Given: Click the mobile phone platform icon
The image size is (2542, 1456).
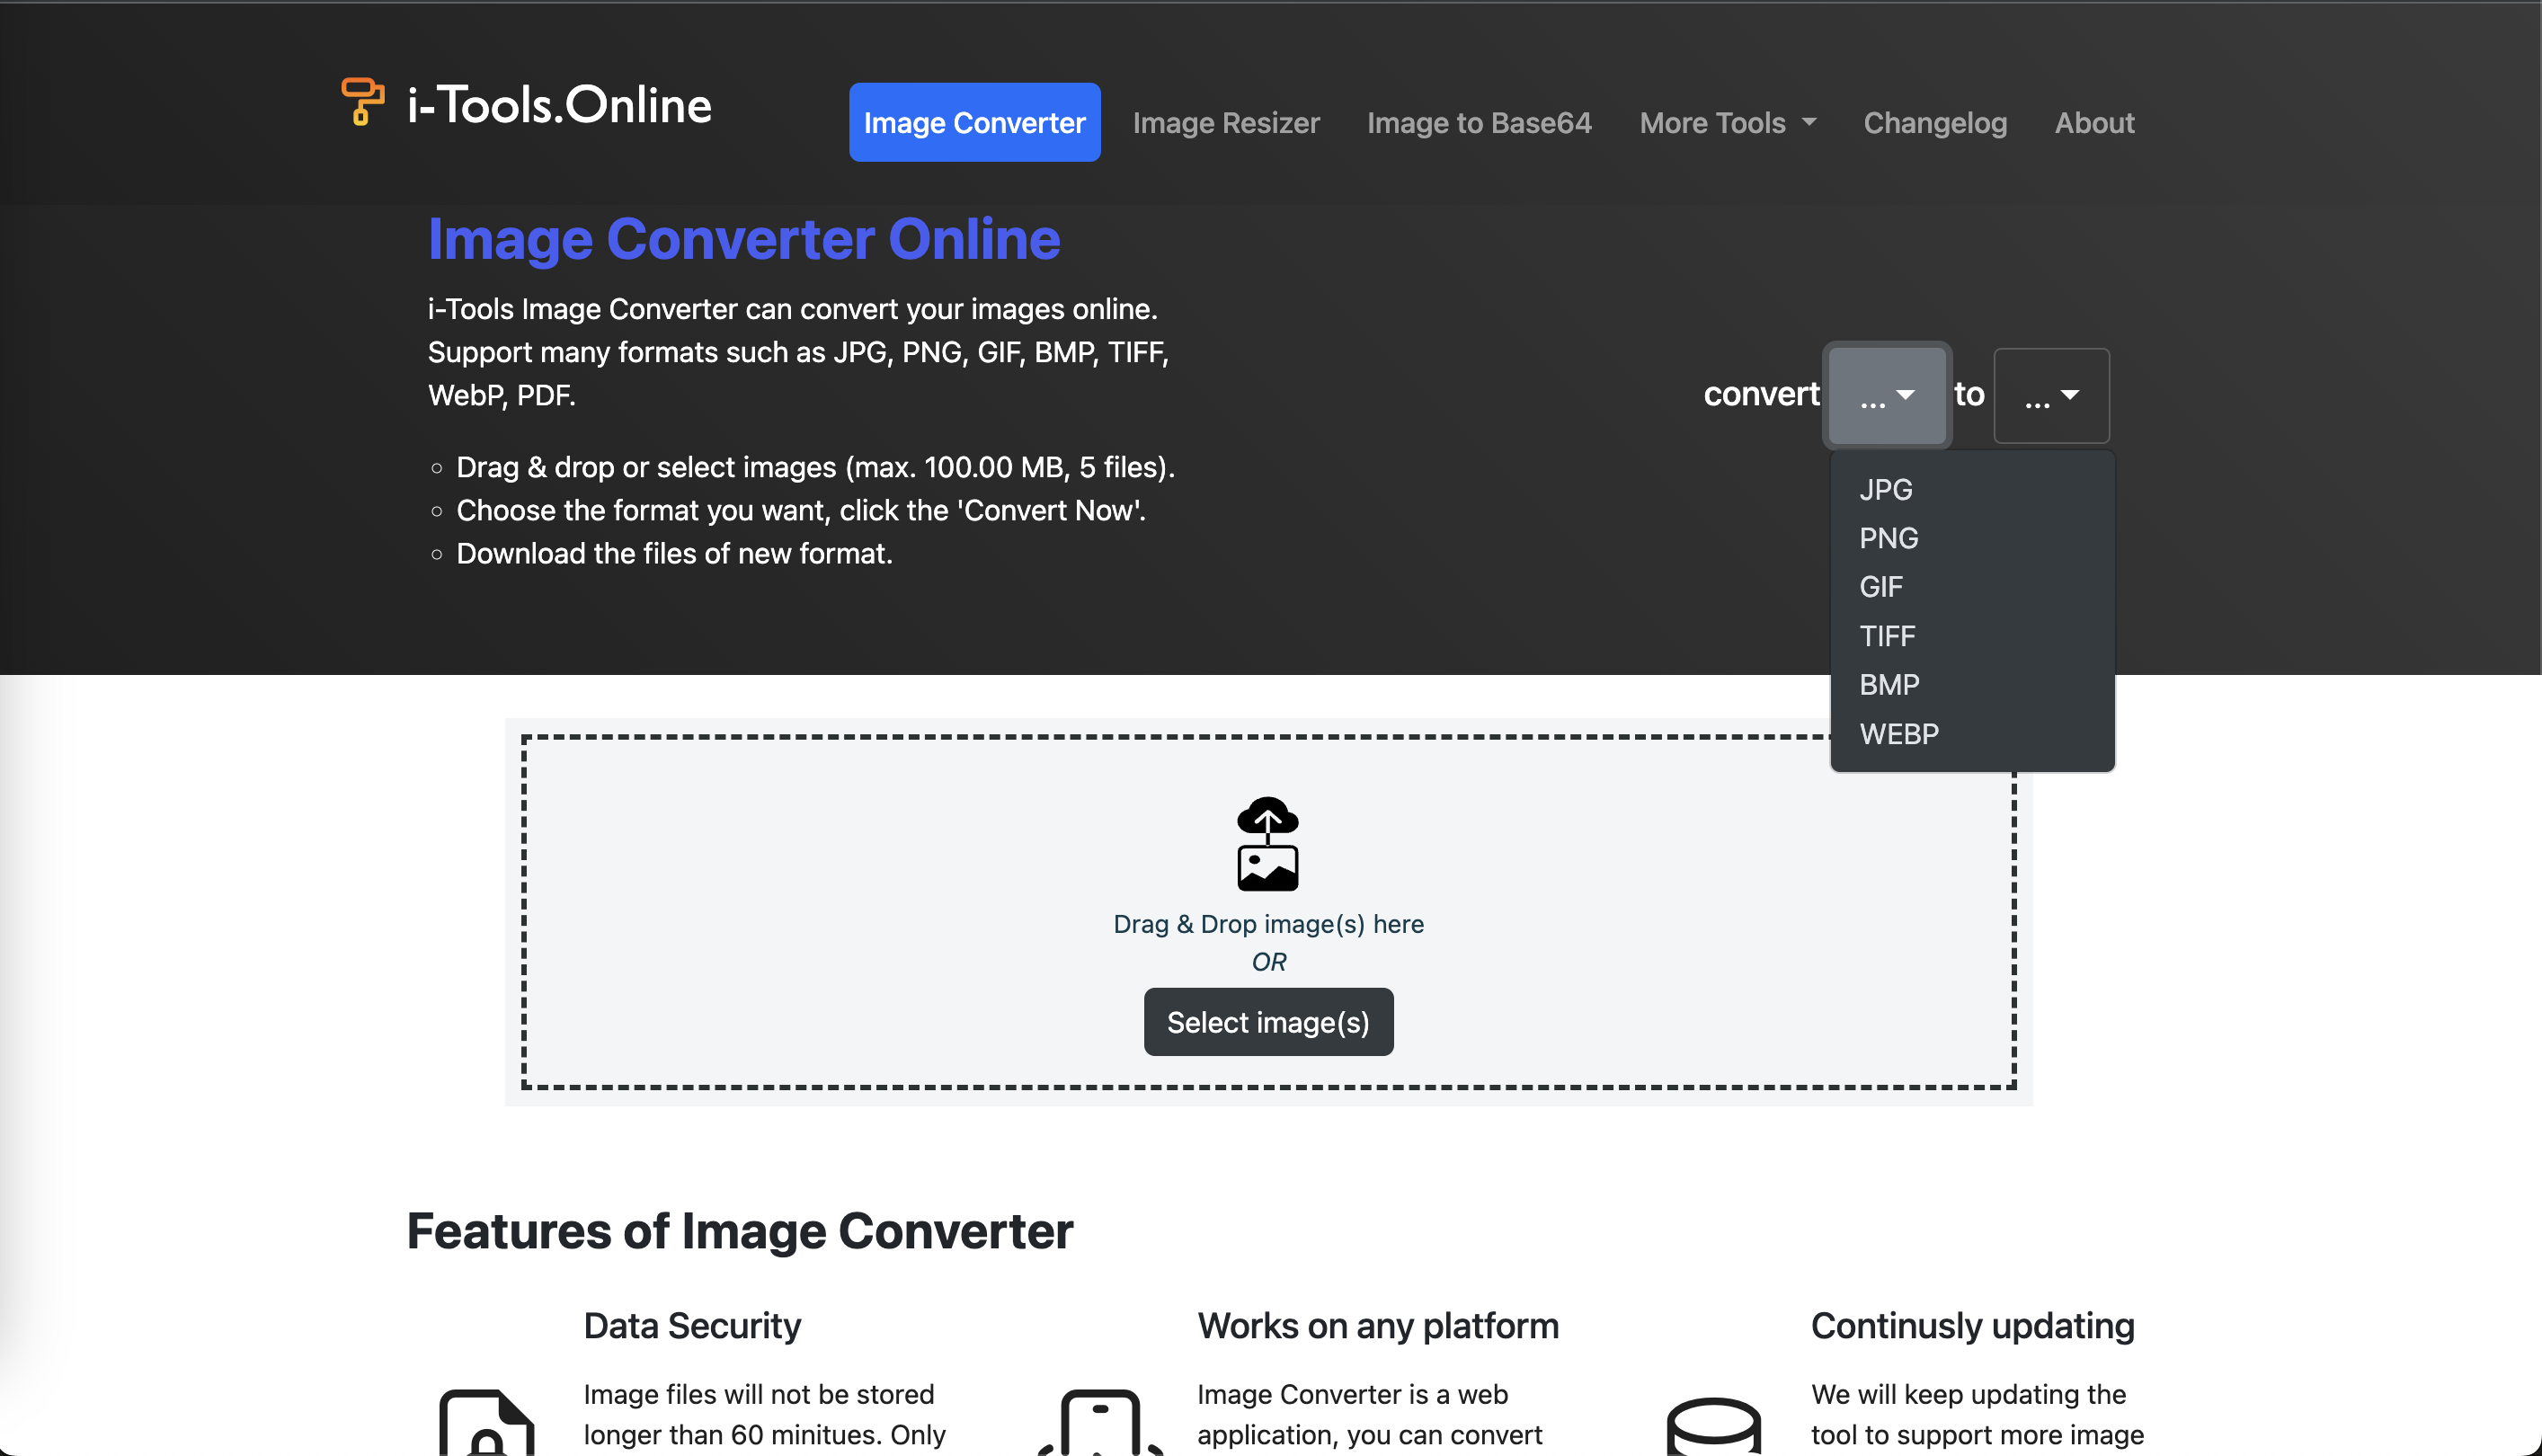Looking at the screenshot, I should point(1100,1422).
